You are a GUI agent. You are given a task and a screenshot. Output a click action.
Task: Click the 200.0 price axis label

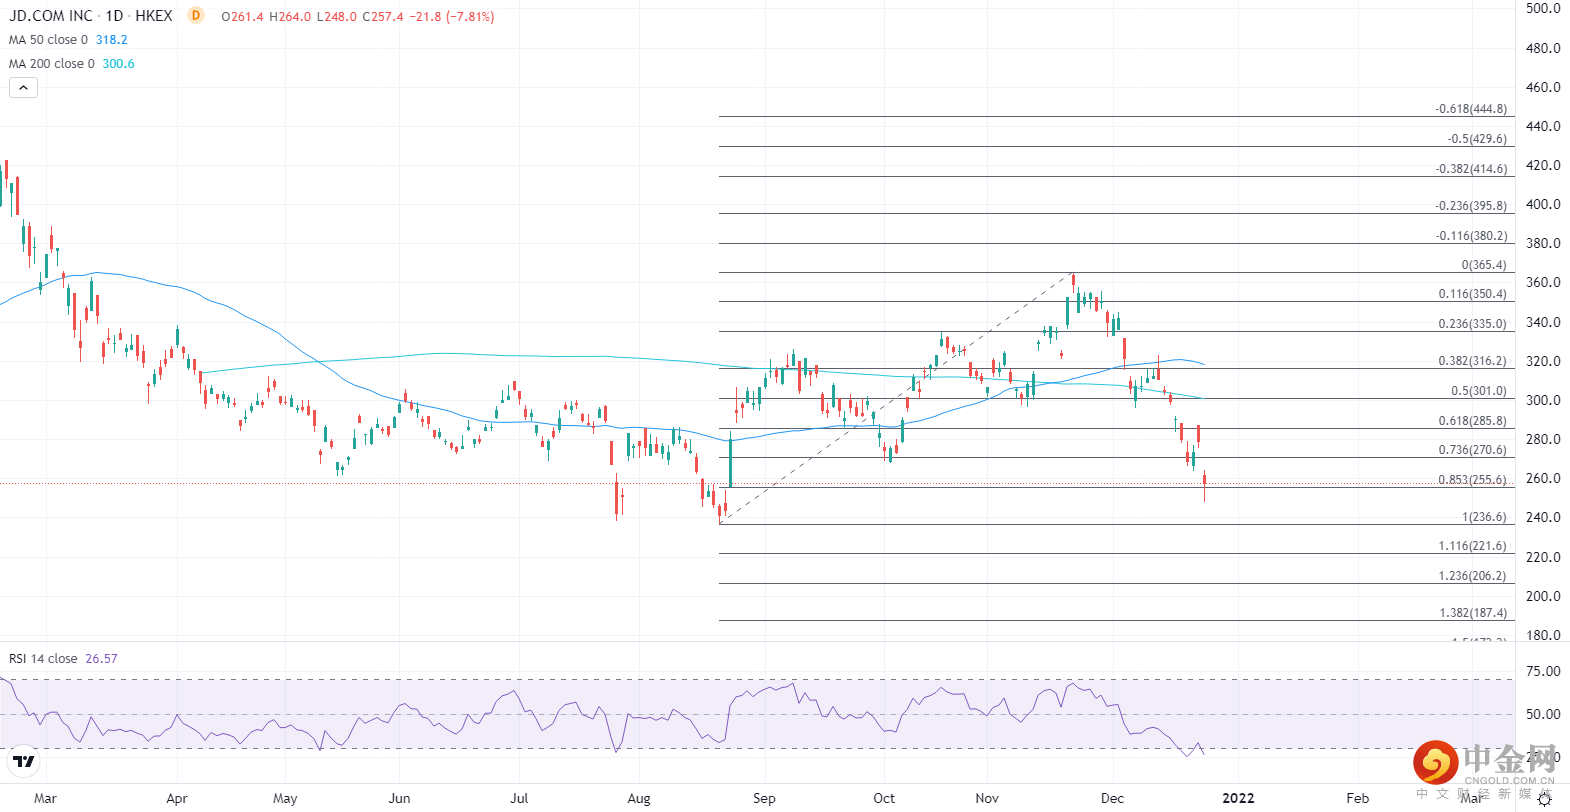coord(1543,596)
